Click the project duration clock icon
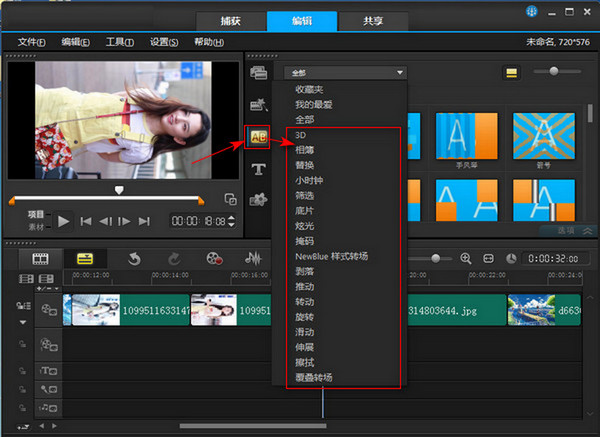Image resolution: width=600 pixels, height=437 pixels. (x=511, y=259)
